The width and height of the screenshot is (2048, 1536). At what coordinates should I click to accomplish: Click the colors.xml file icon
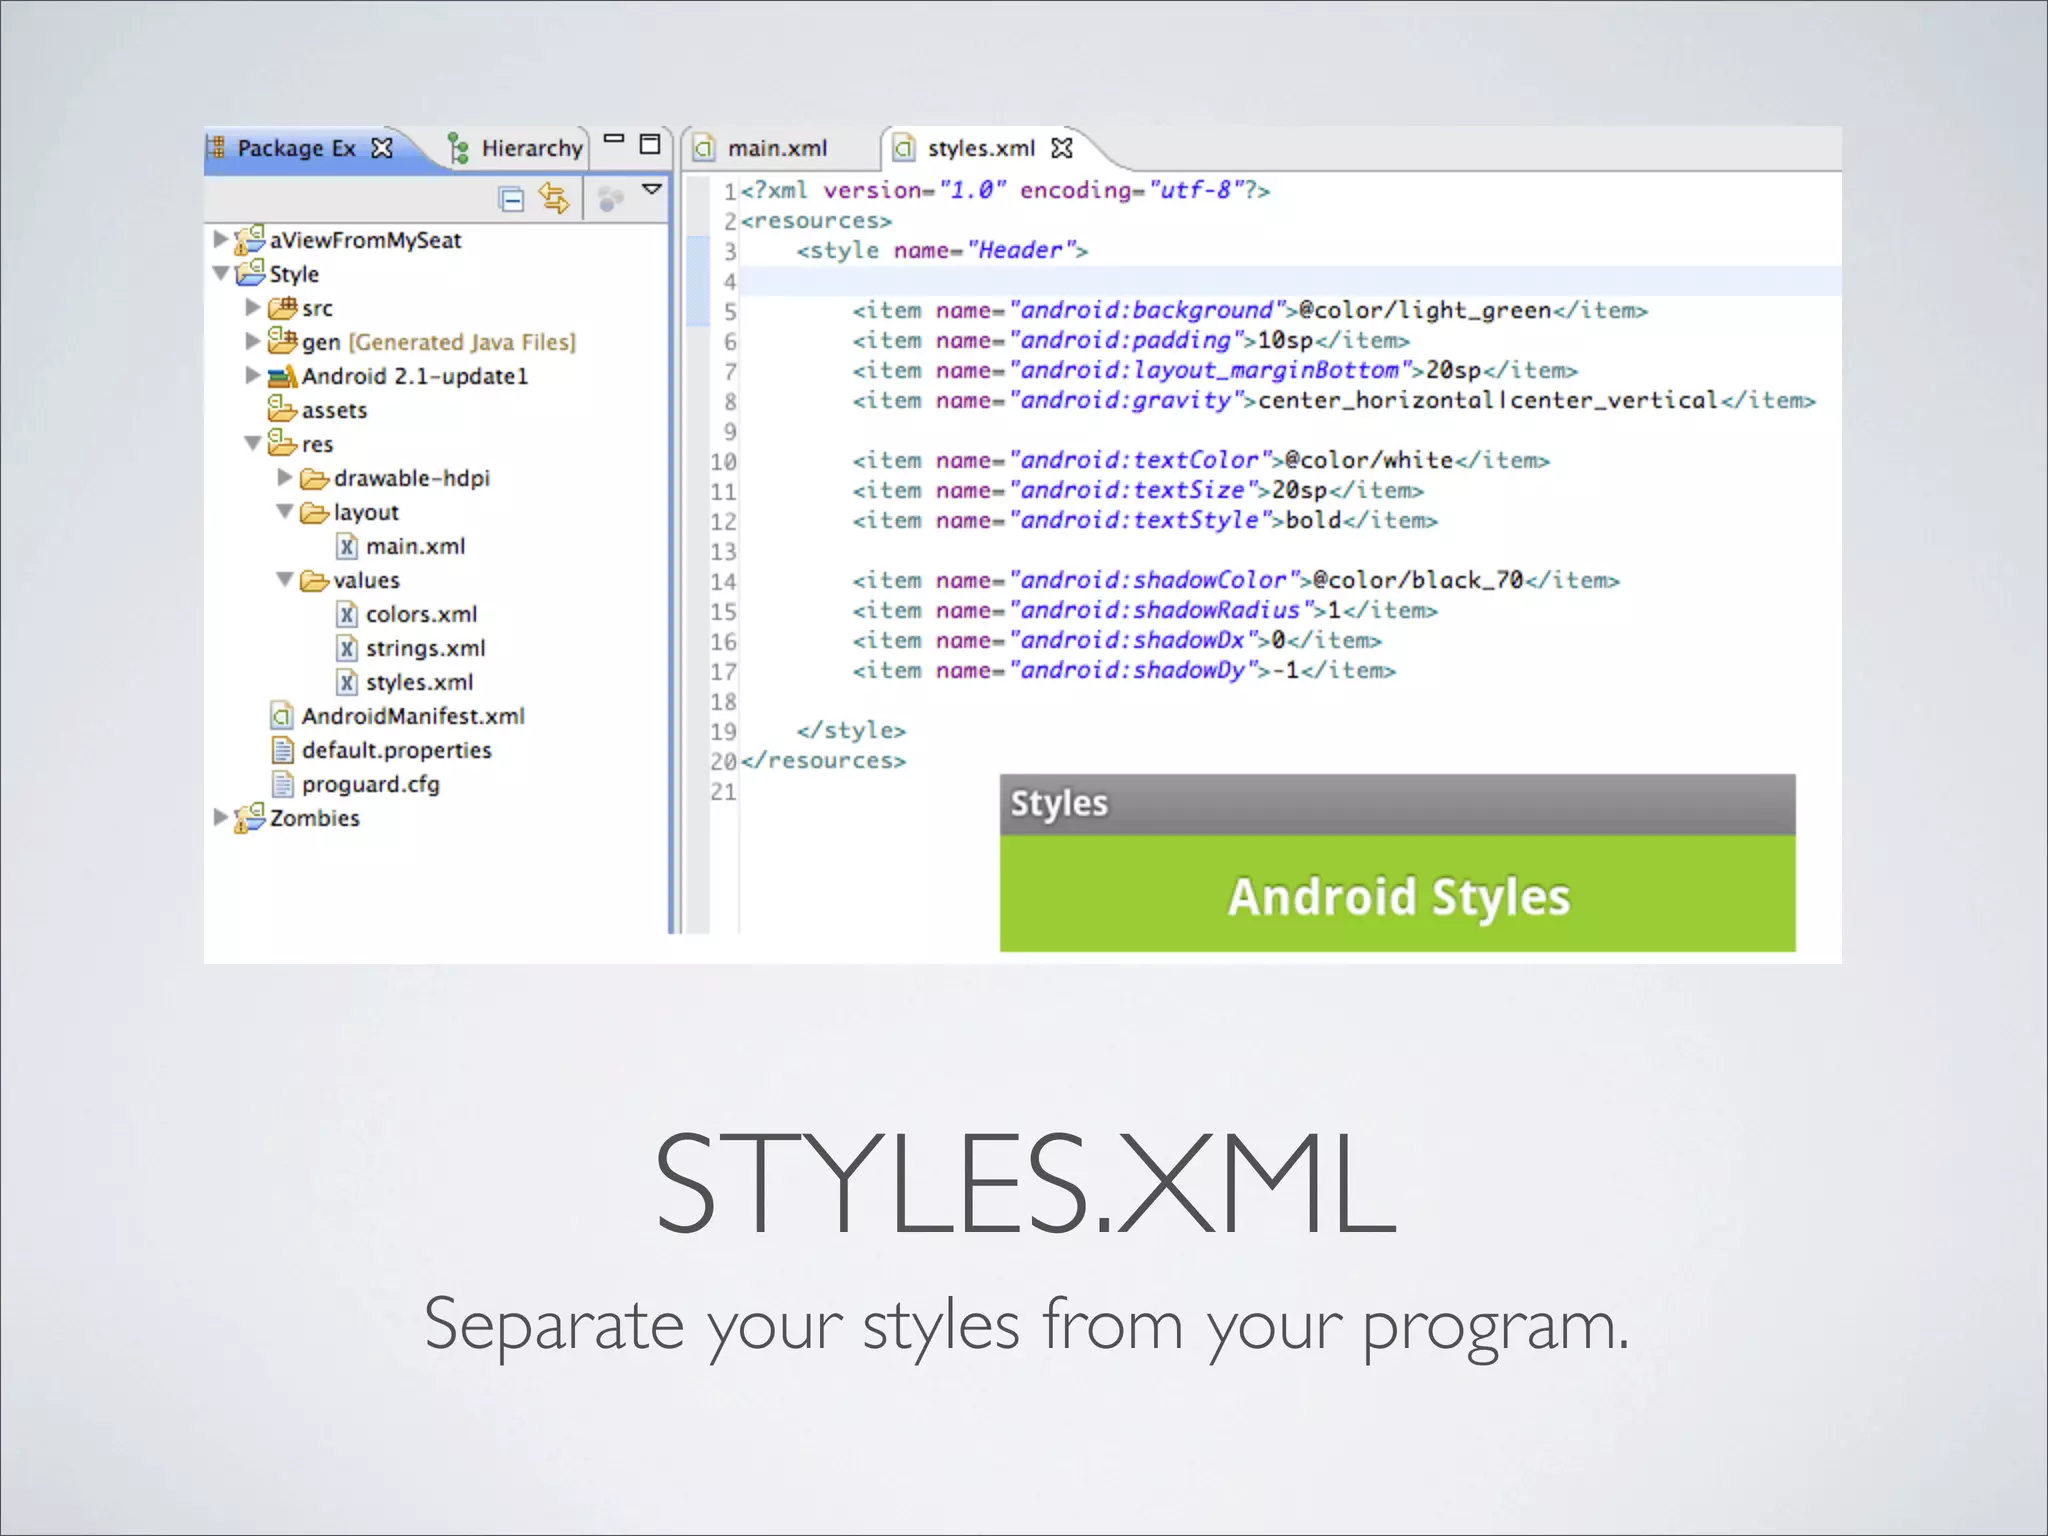(x=346, y=614)
